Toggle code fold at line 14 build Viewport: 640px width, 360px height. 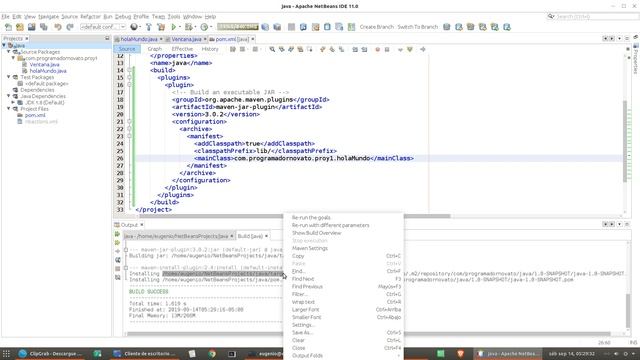[x=129, y=70]
